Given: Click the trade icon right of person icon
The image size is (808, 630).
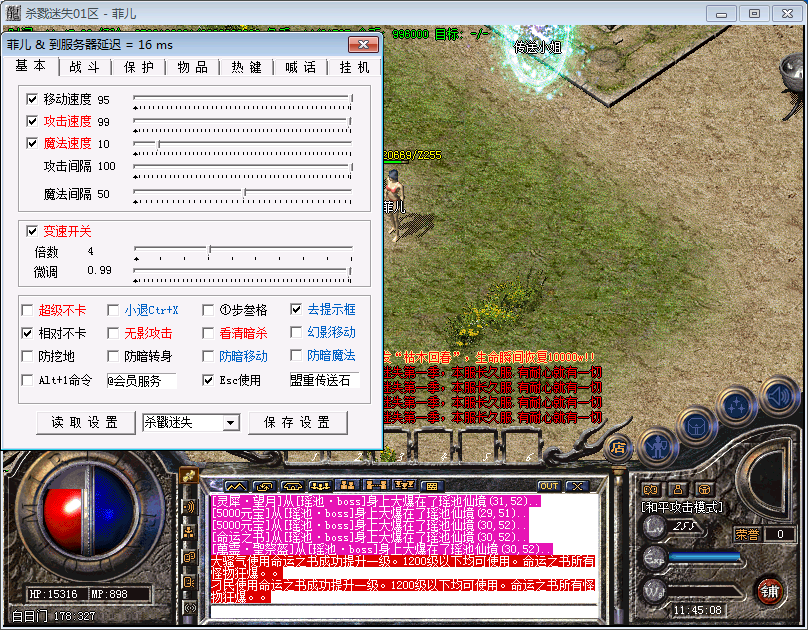Looking at the screenshot, I should click(x=704, y=489).
